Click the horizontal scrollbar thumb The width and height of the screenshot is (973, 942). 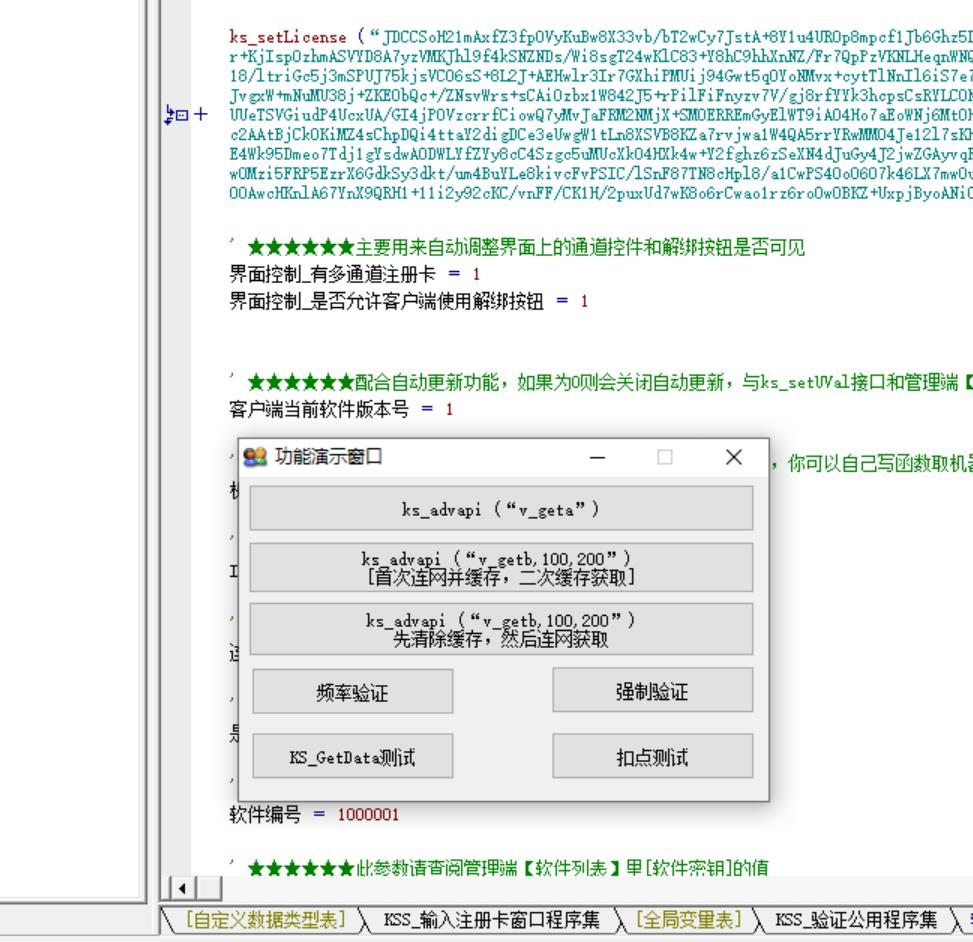point(208,887)
